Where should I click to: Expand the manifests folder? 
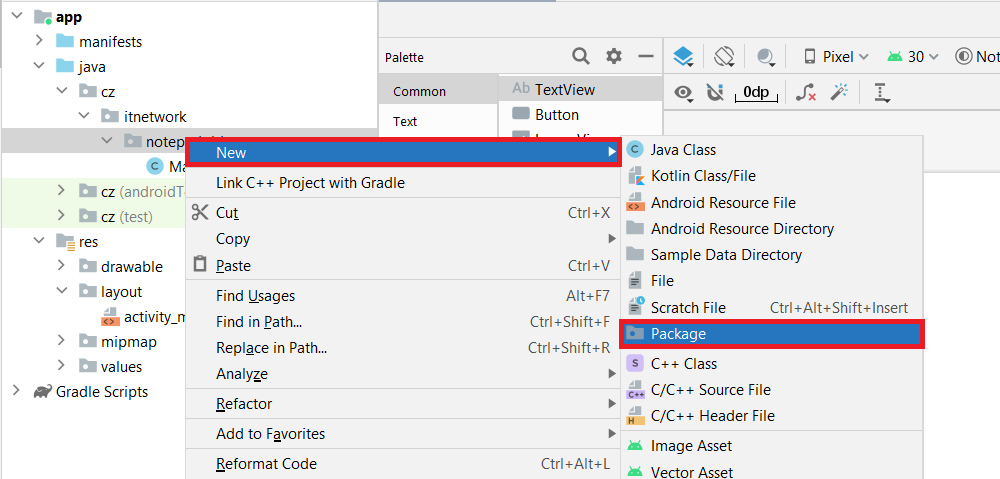point(38,41)
